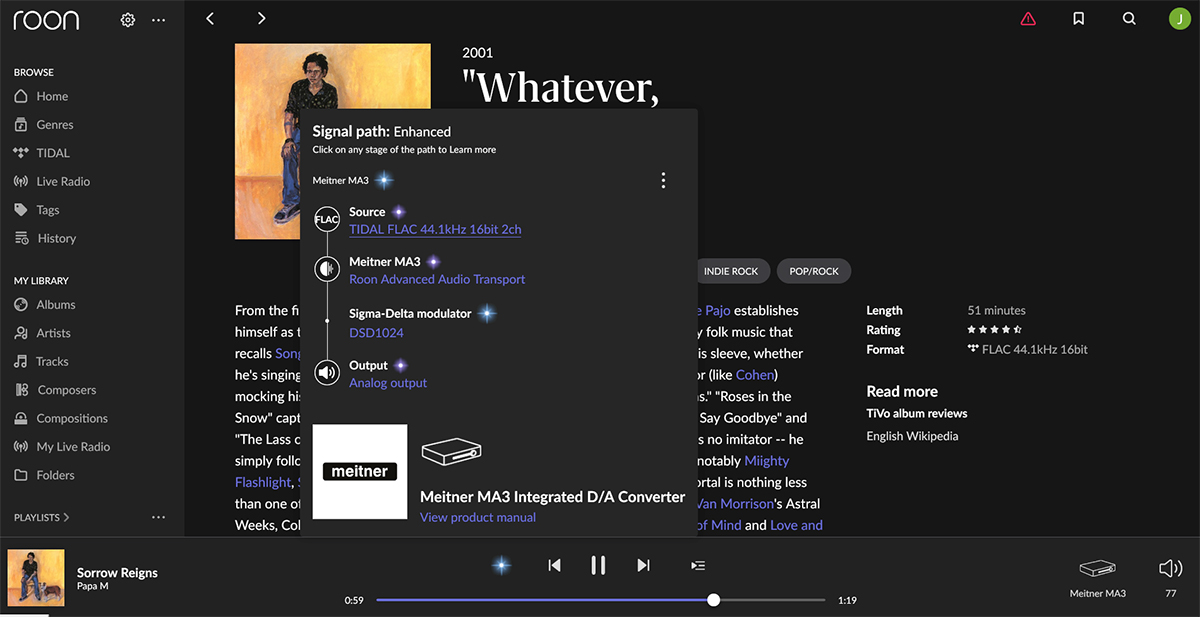The width and height of the screenshot is (1200, 617).
Task: Open the Miighty artist link
Action: pyautogui.click(x=767, y=461)
